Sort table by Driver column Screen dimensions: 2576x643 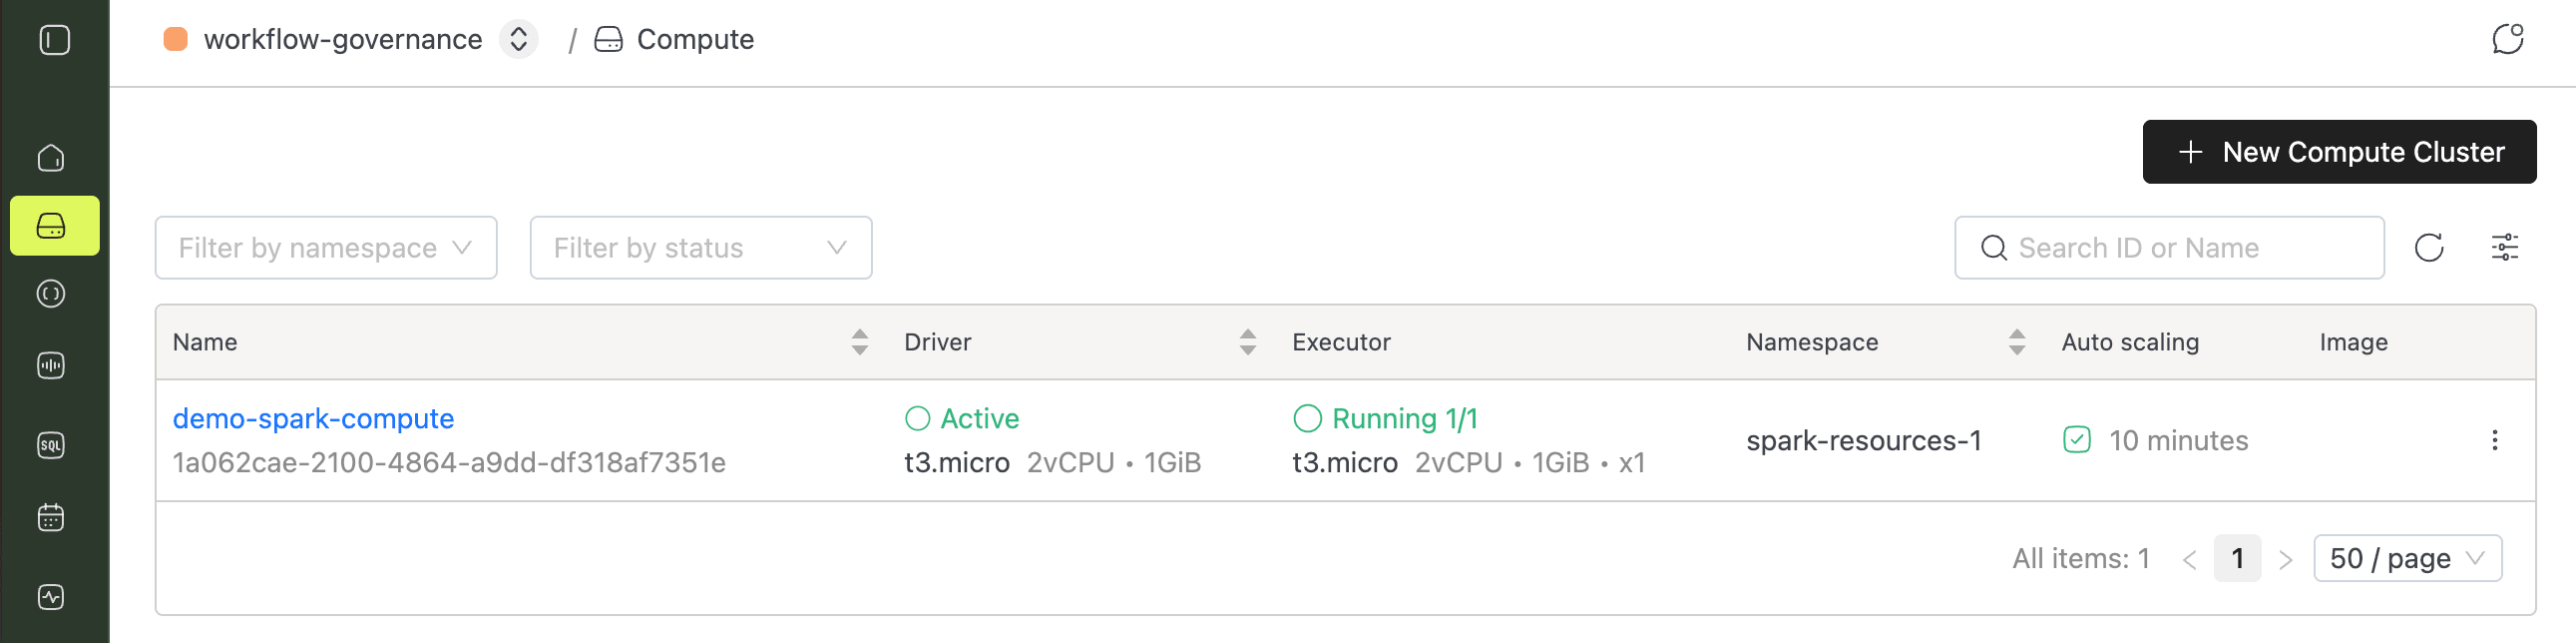(x=1247, y=342)
